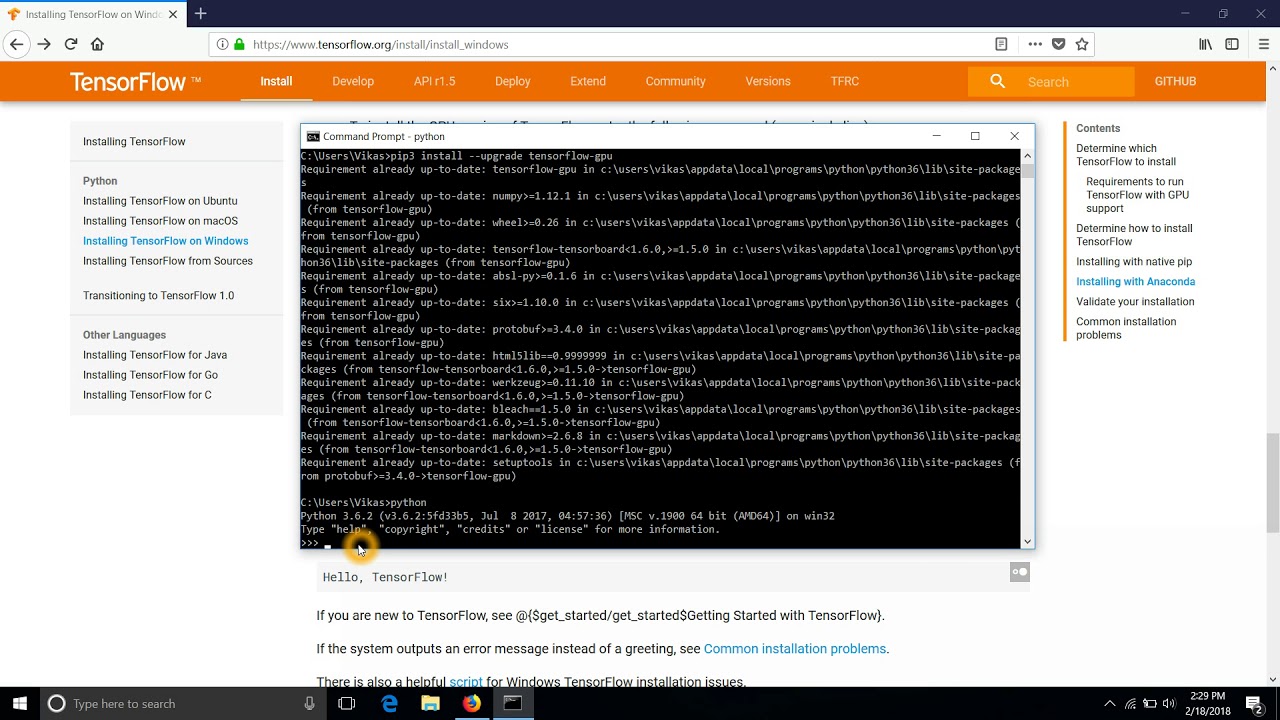The width and height of the screenshot is (1280, 720).
Task: Show sidebars icon in Firefox toolbar
Action: click(1232, 44)
